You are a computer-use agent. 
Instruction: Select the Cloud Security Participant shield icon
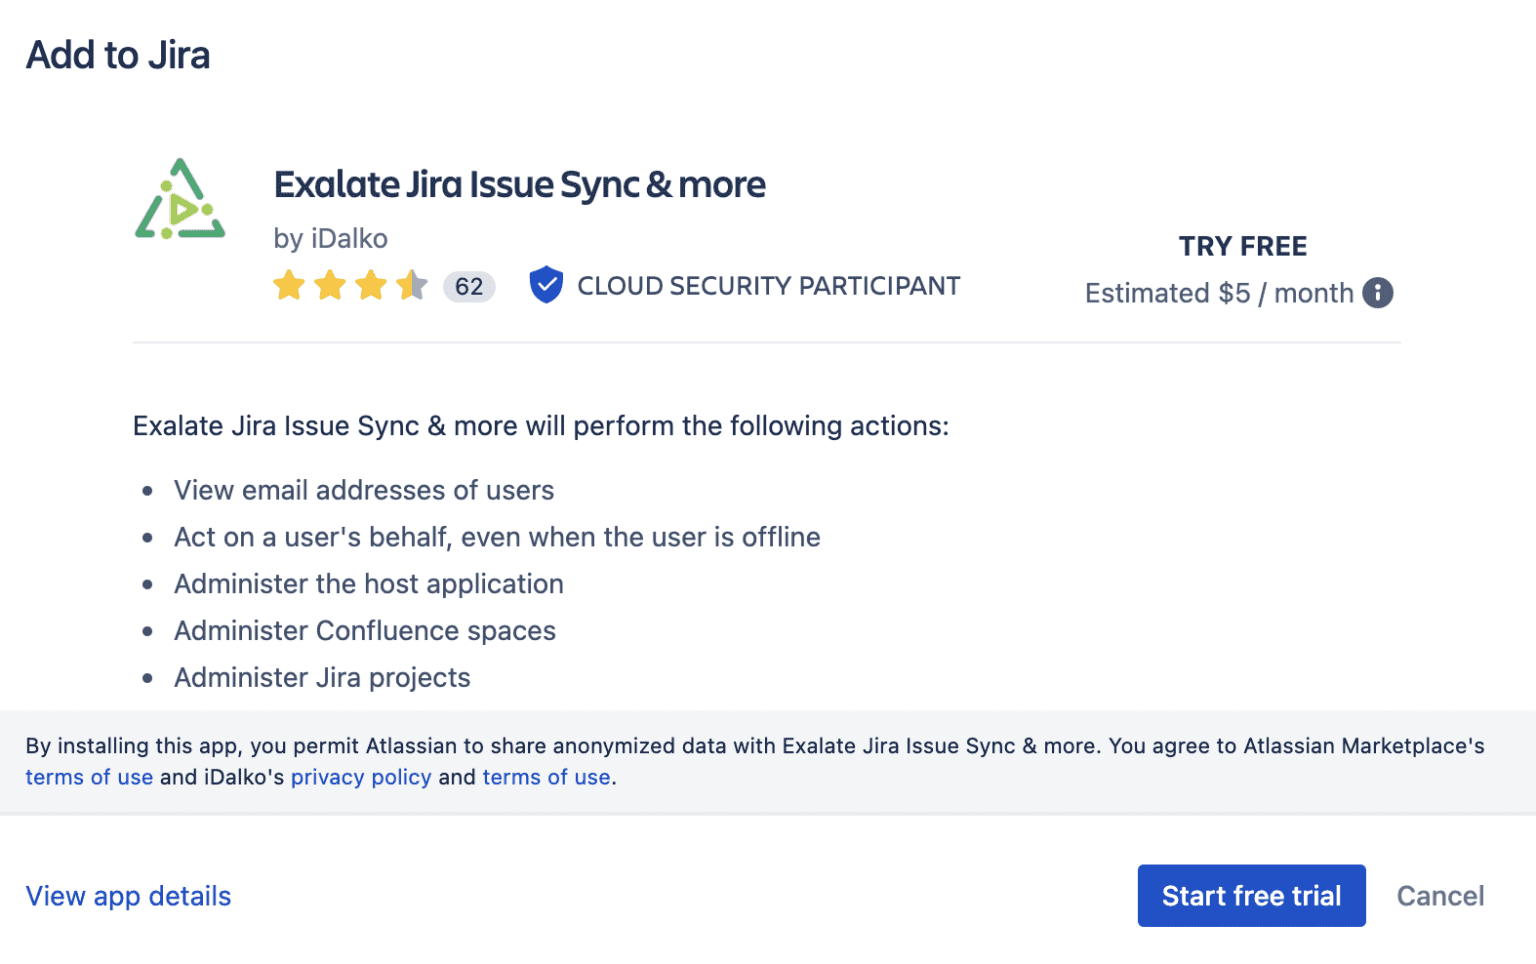(546, 285)
